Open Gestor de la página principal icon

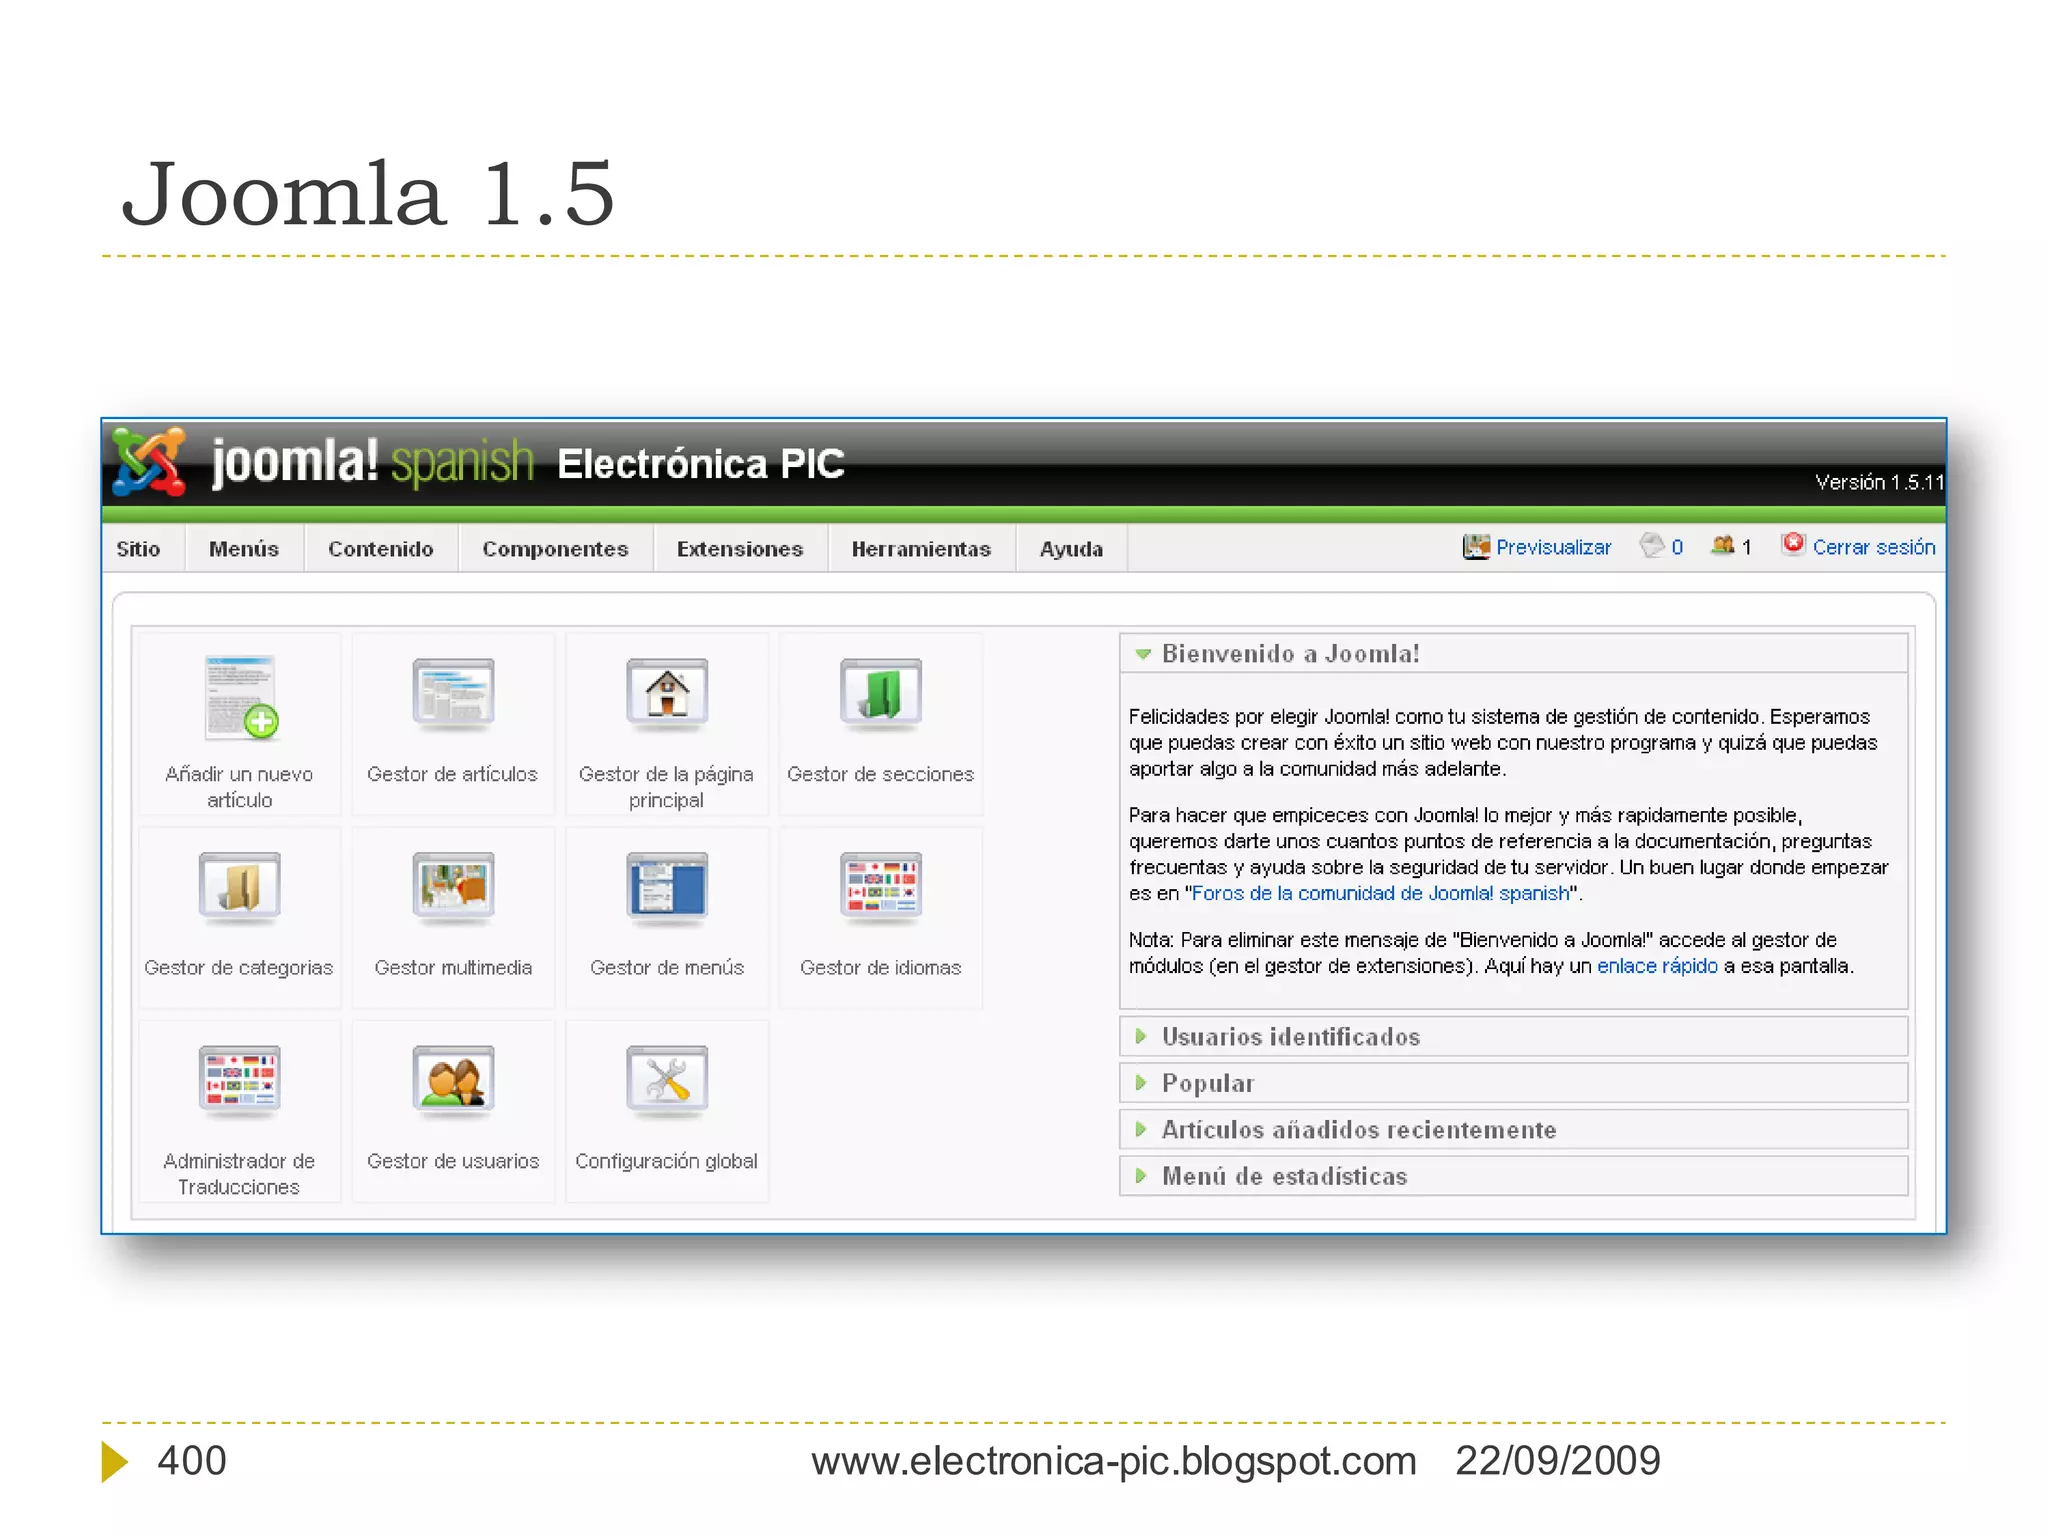[667, 693]
